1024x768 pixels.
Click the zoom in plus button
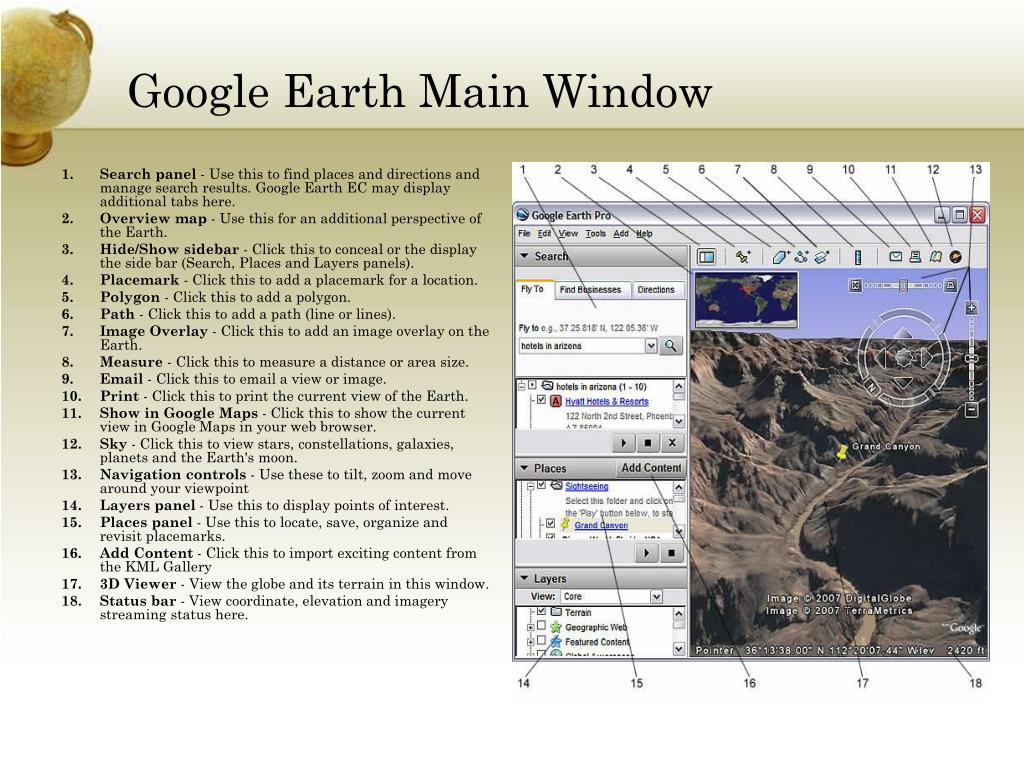(x=971, y=308)
